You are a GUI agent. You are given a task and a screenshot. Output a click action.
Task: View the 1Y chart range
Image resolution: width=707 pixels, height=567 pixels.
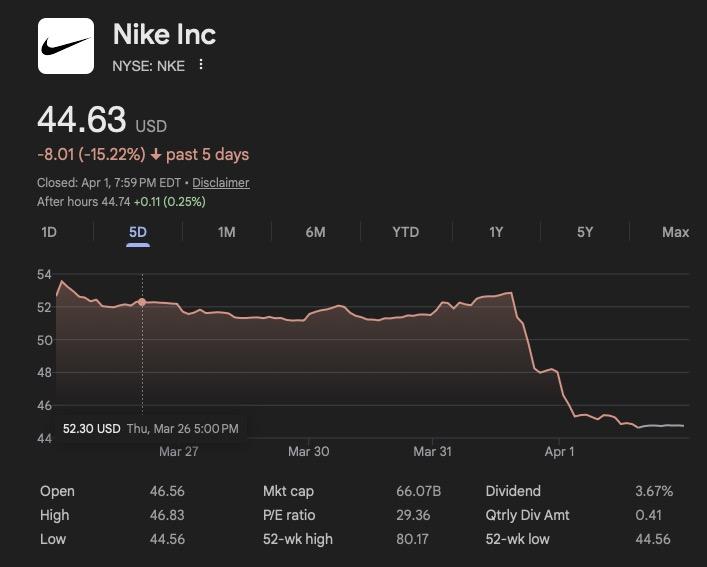click(x=496, y=232)
